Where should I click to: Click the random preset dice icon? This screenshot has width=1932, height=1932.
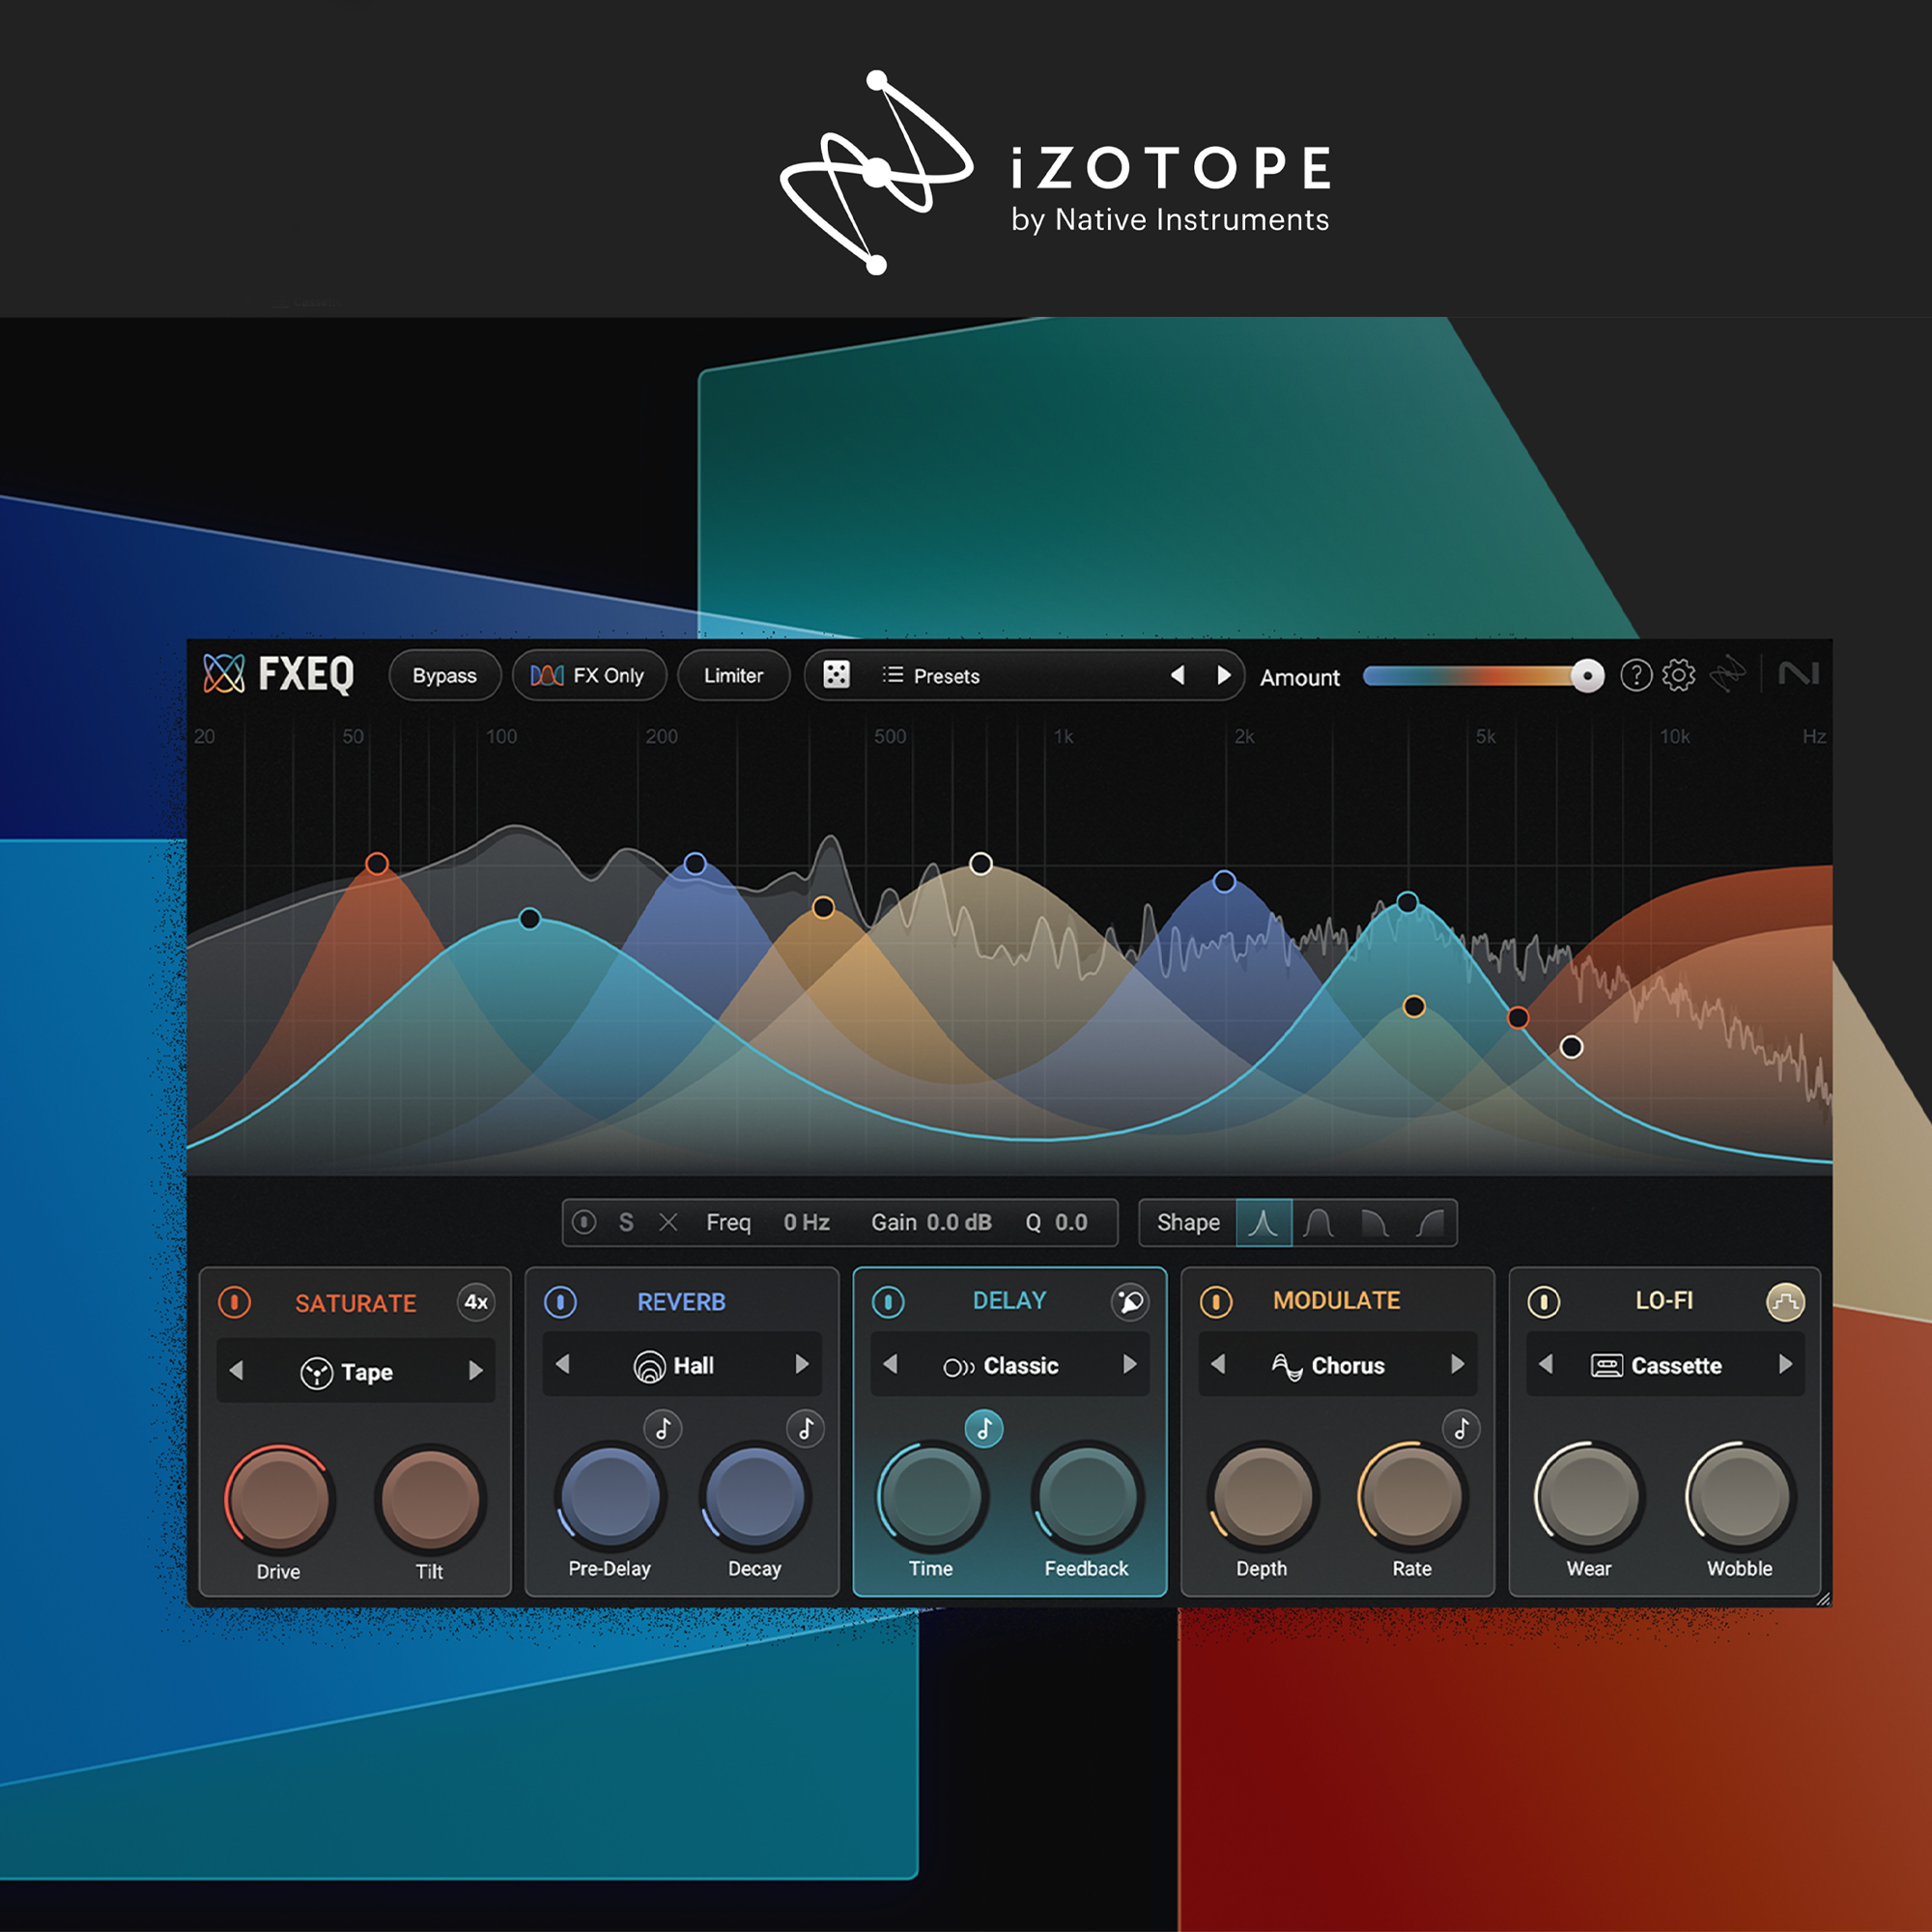point(836,675)
